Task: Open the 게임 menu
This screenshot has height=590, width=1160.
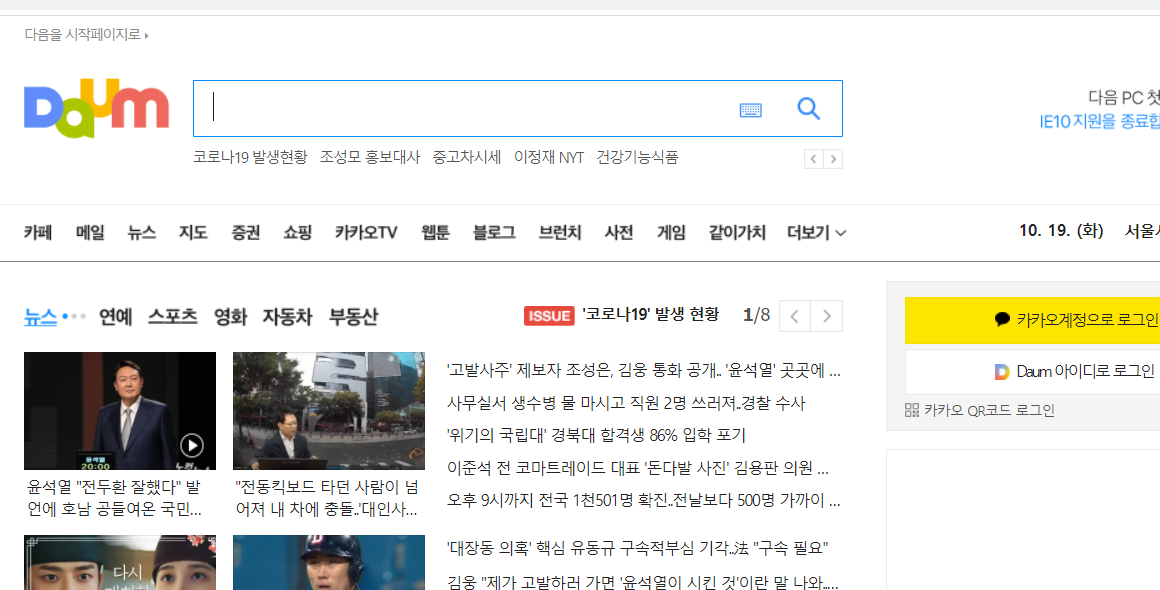Action: coord(671,232)
